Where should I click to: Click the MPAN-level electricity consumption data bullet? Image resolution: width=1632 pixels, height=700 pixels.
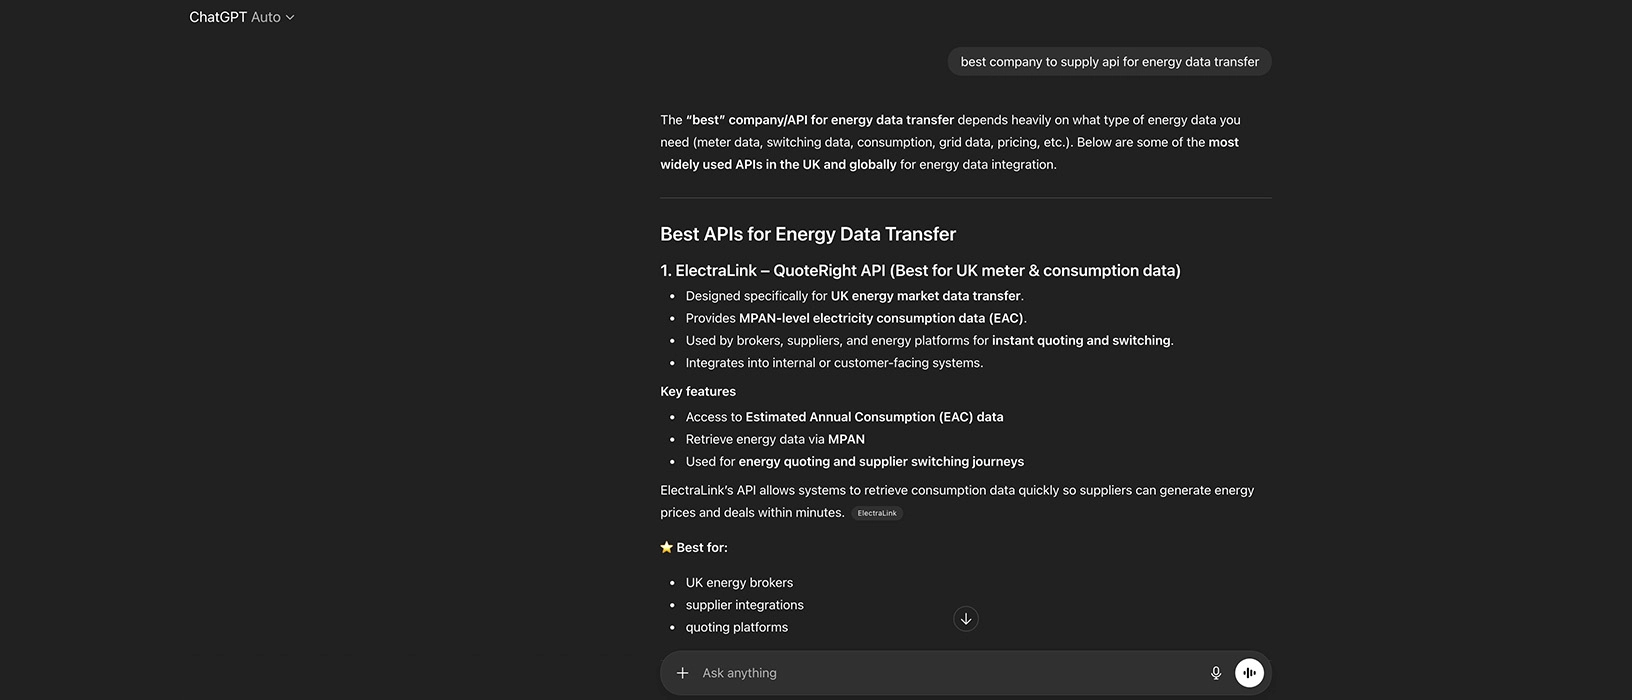[x=856, y=318]
